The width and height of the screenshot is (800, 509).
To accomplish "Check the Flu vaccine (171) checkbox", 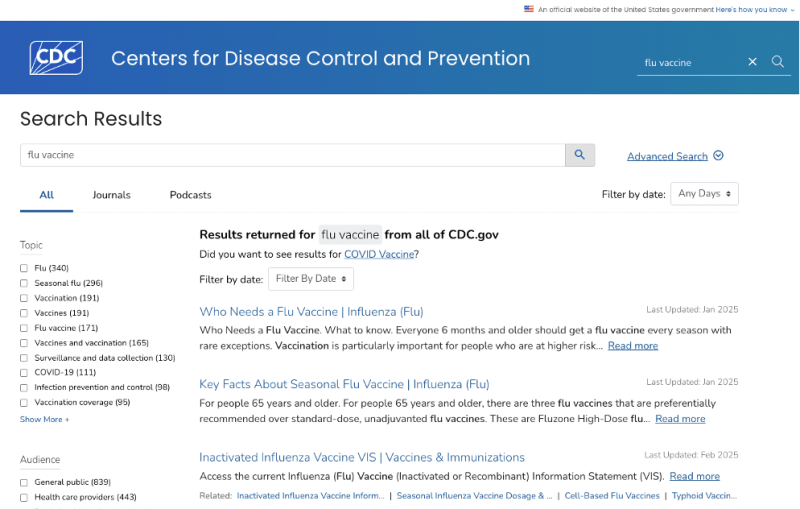I will 24,328.
